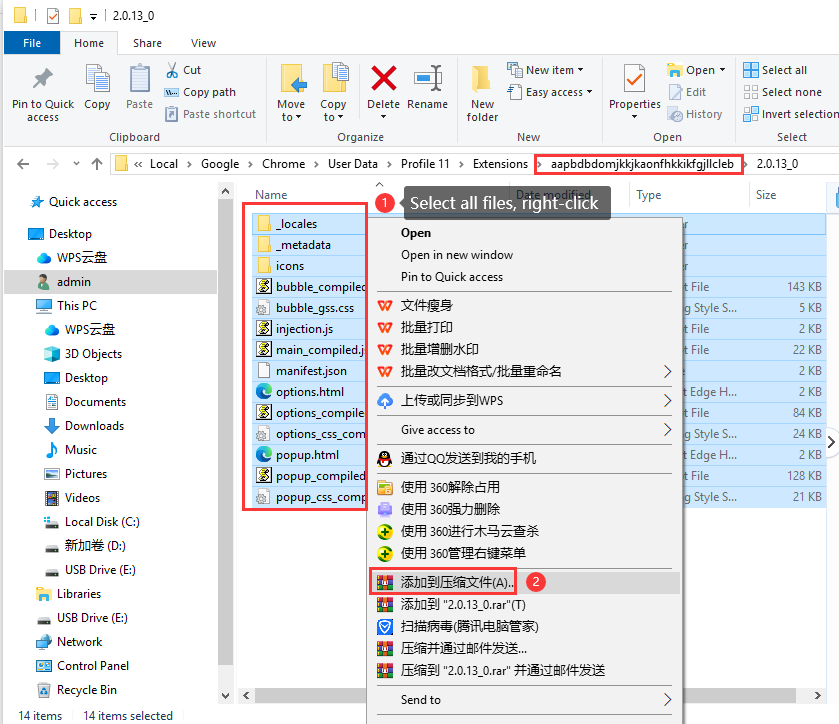Click Open in context menu
The width and height of the screenshot is (839, 724).
[x=416, y=233]
